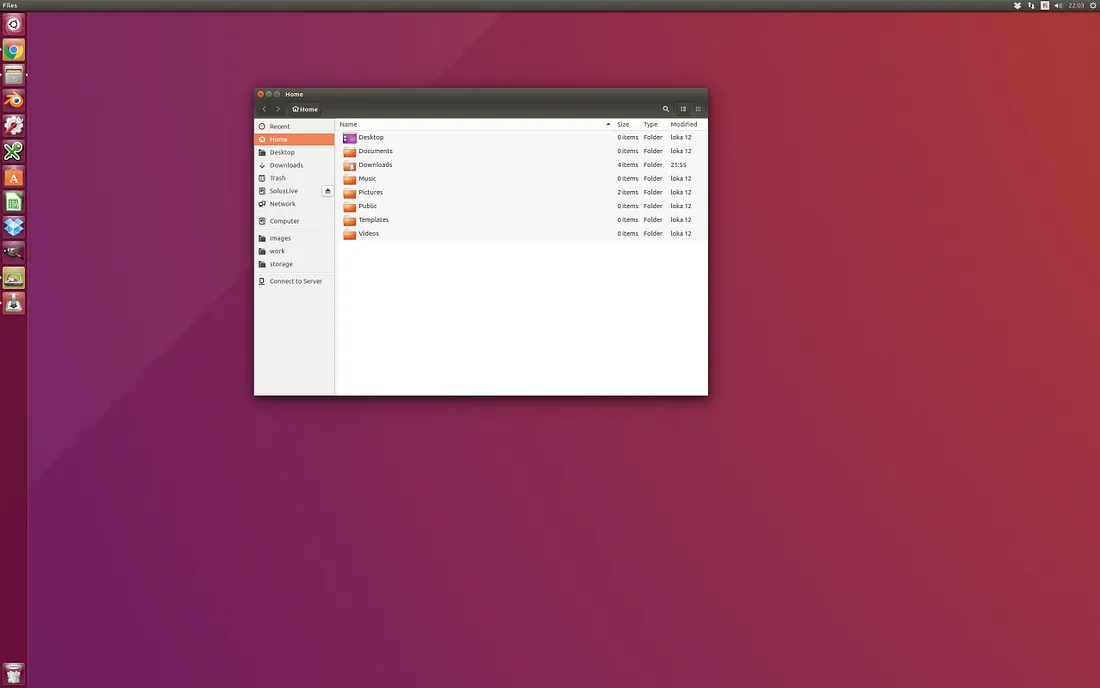The width and height of the screenshot is (1100, 688).
Task: Open the volume indicator menu
Action: point(1058,6)
